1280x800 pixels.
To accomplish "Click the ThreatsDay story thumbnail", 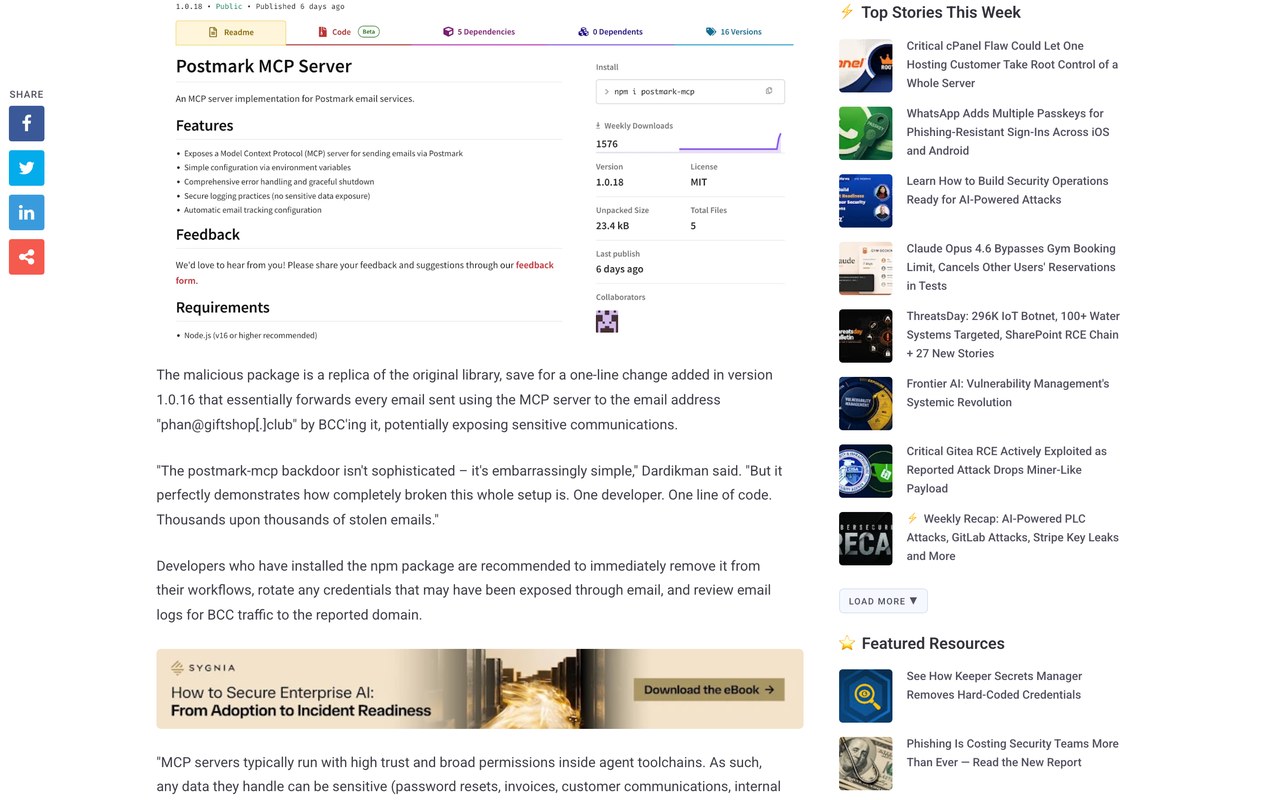I will click(x=866, y=336).
